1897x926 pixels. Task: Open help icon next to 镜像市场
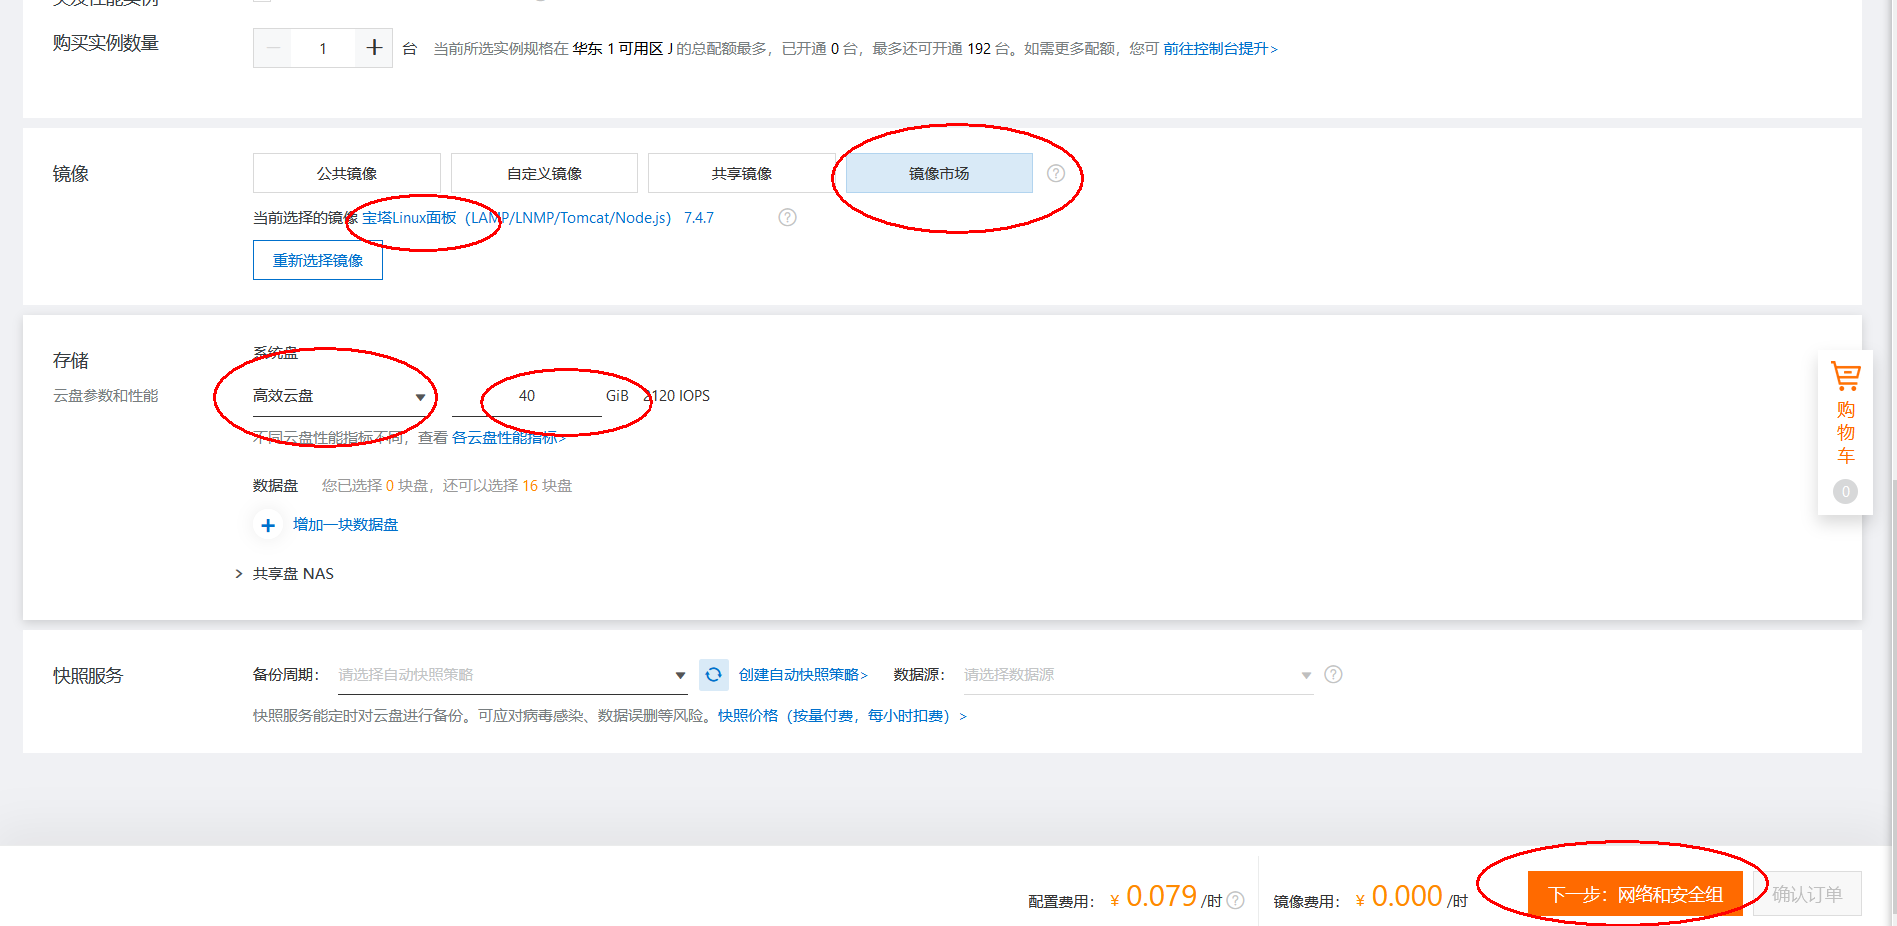1056,173
